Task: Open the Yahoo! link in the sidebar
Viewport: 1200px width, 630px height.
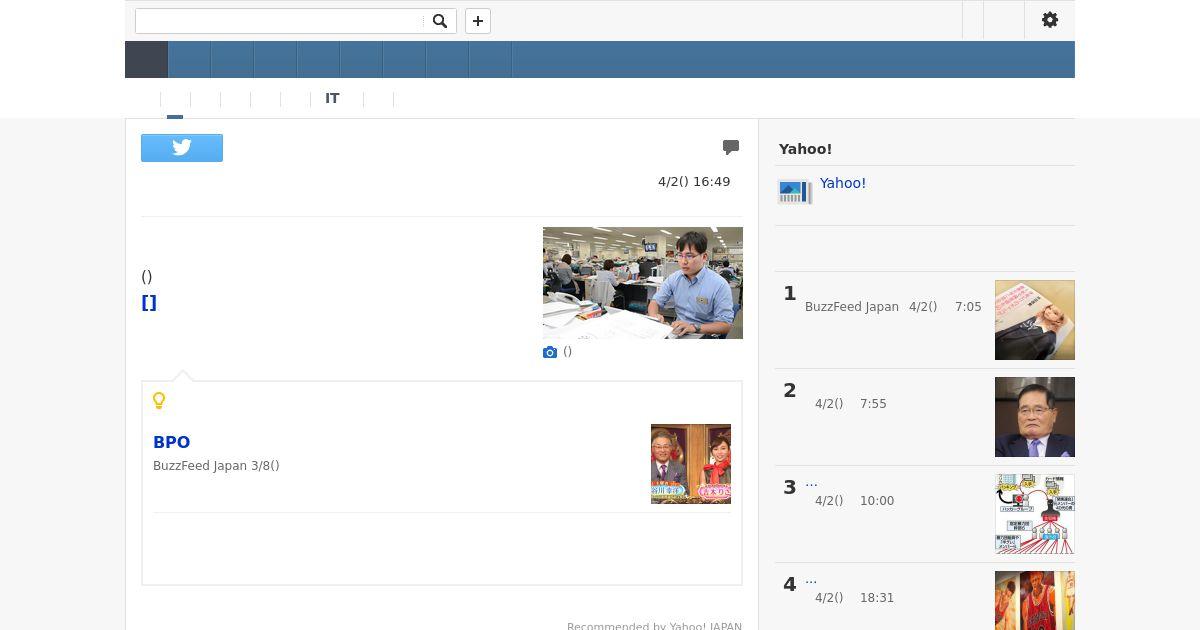Action: pyautogui.click(x=843, y=183)
